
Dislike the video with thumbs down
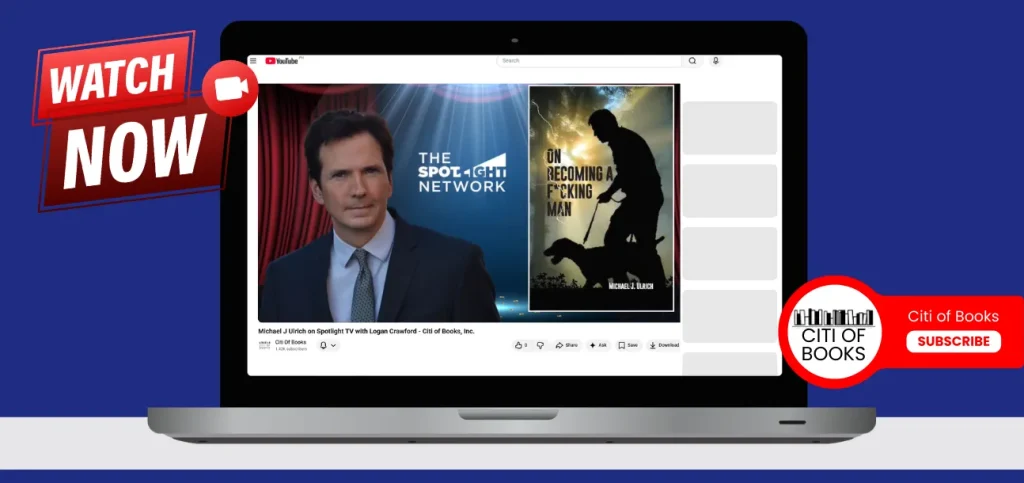coord(540,345)
